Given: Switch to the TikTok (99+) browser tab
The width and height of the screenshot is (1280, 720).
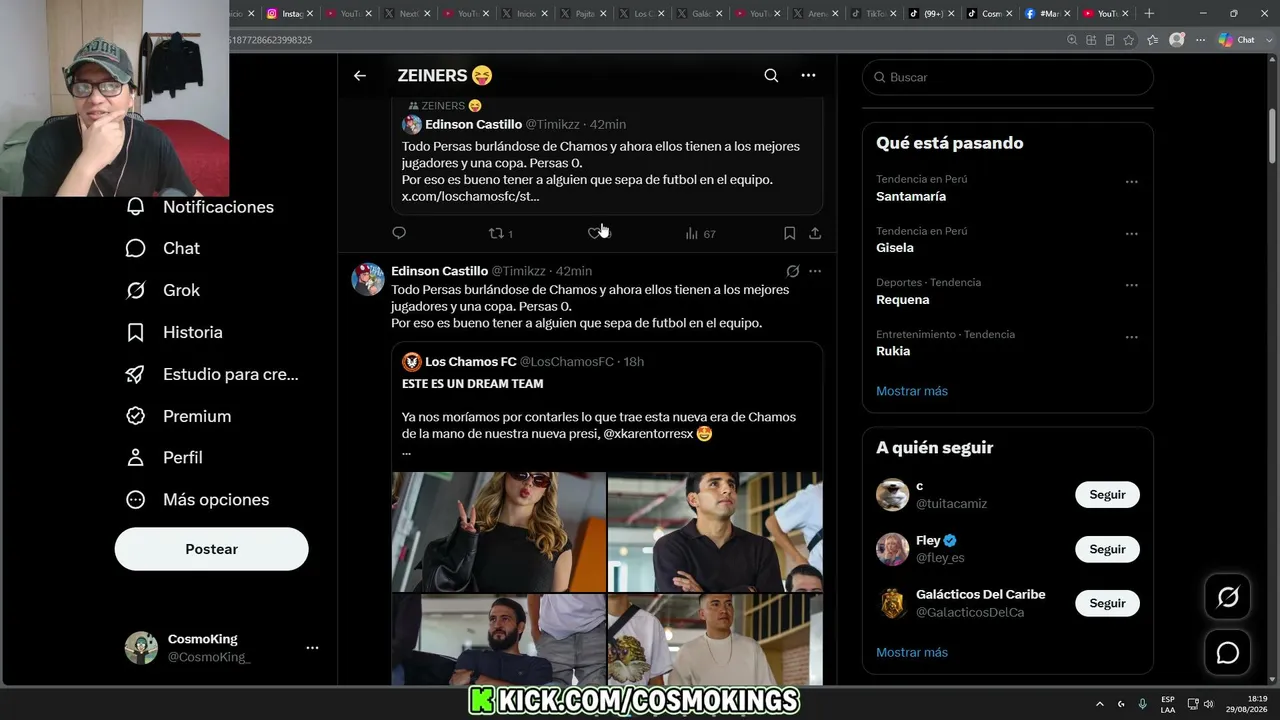Looking at the screenshot, I should click(931, 13).
